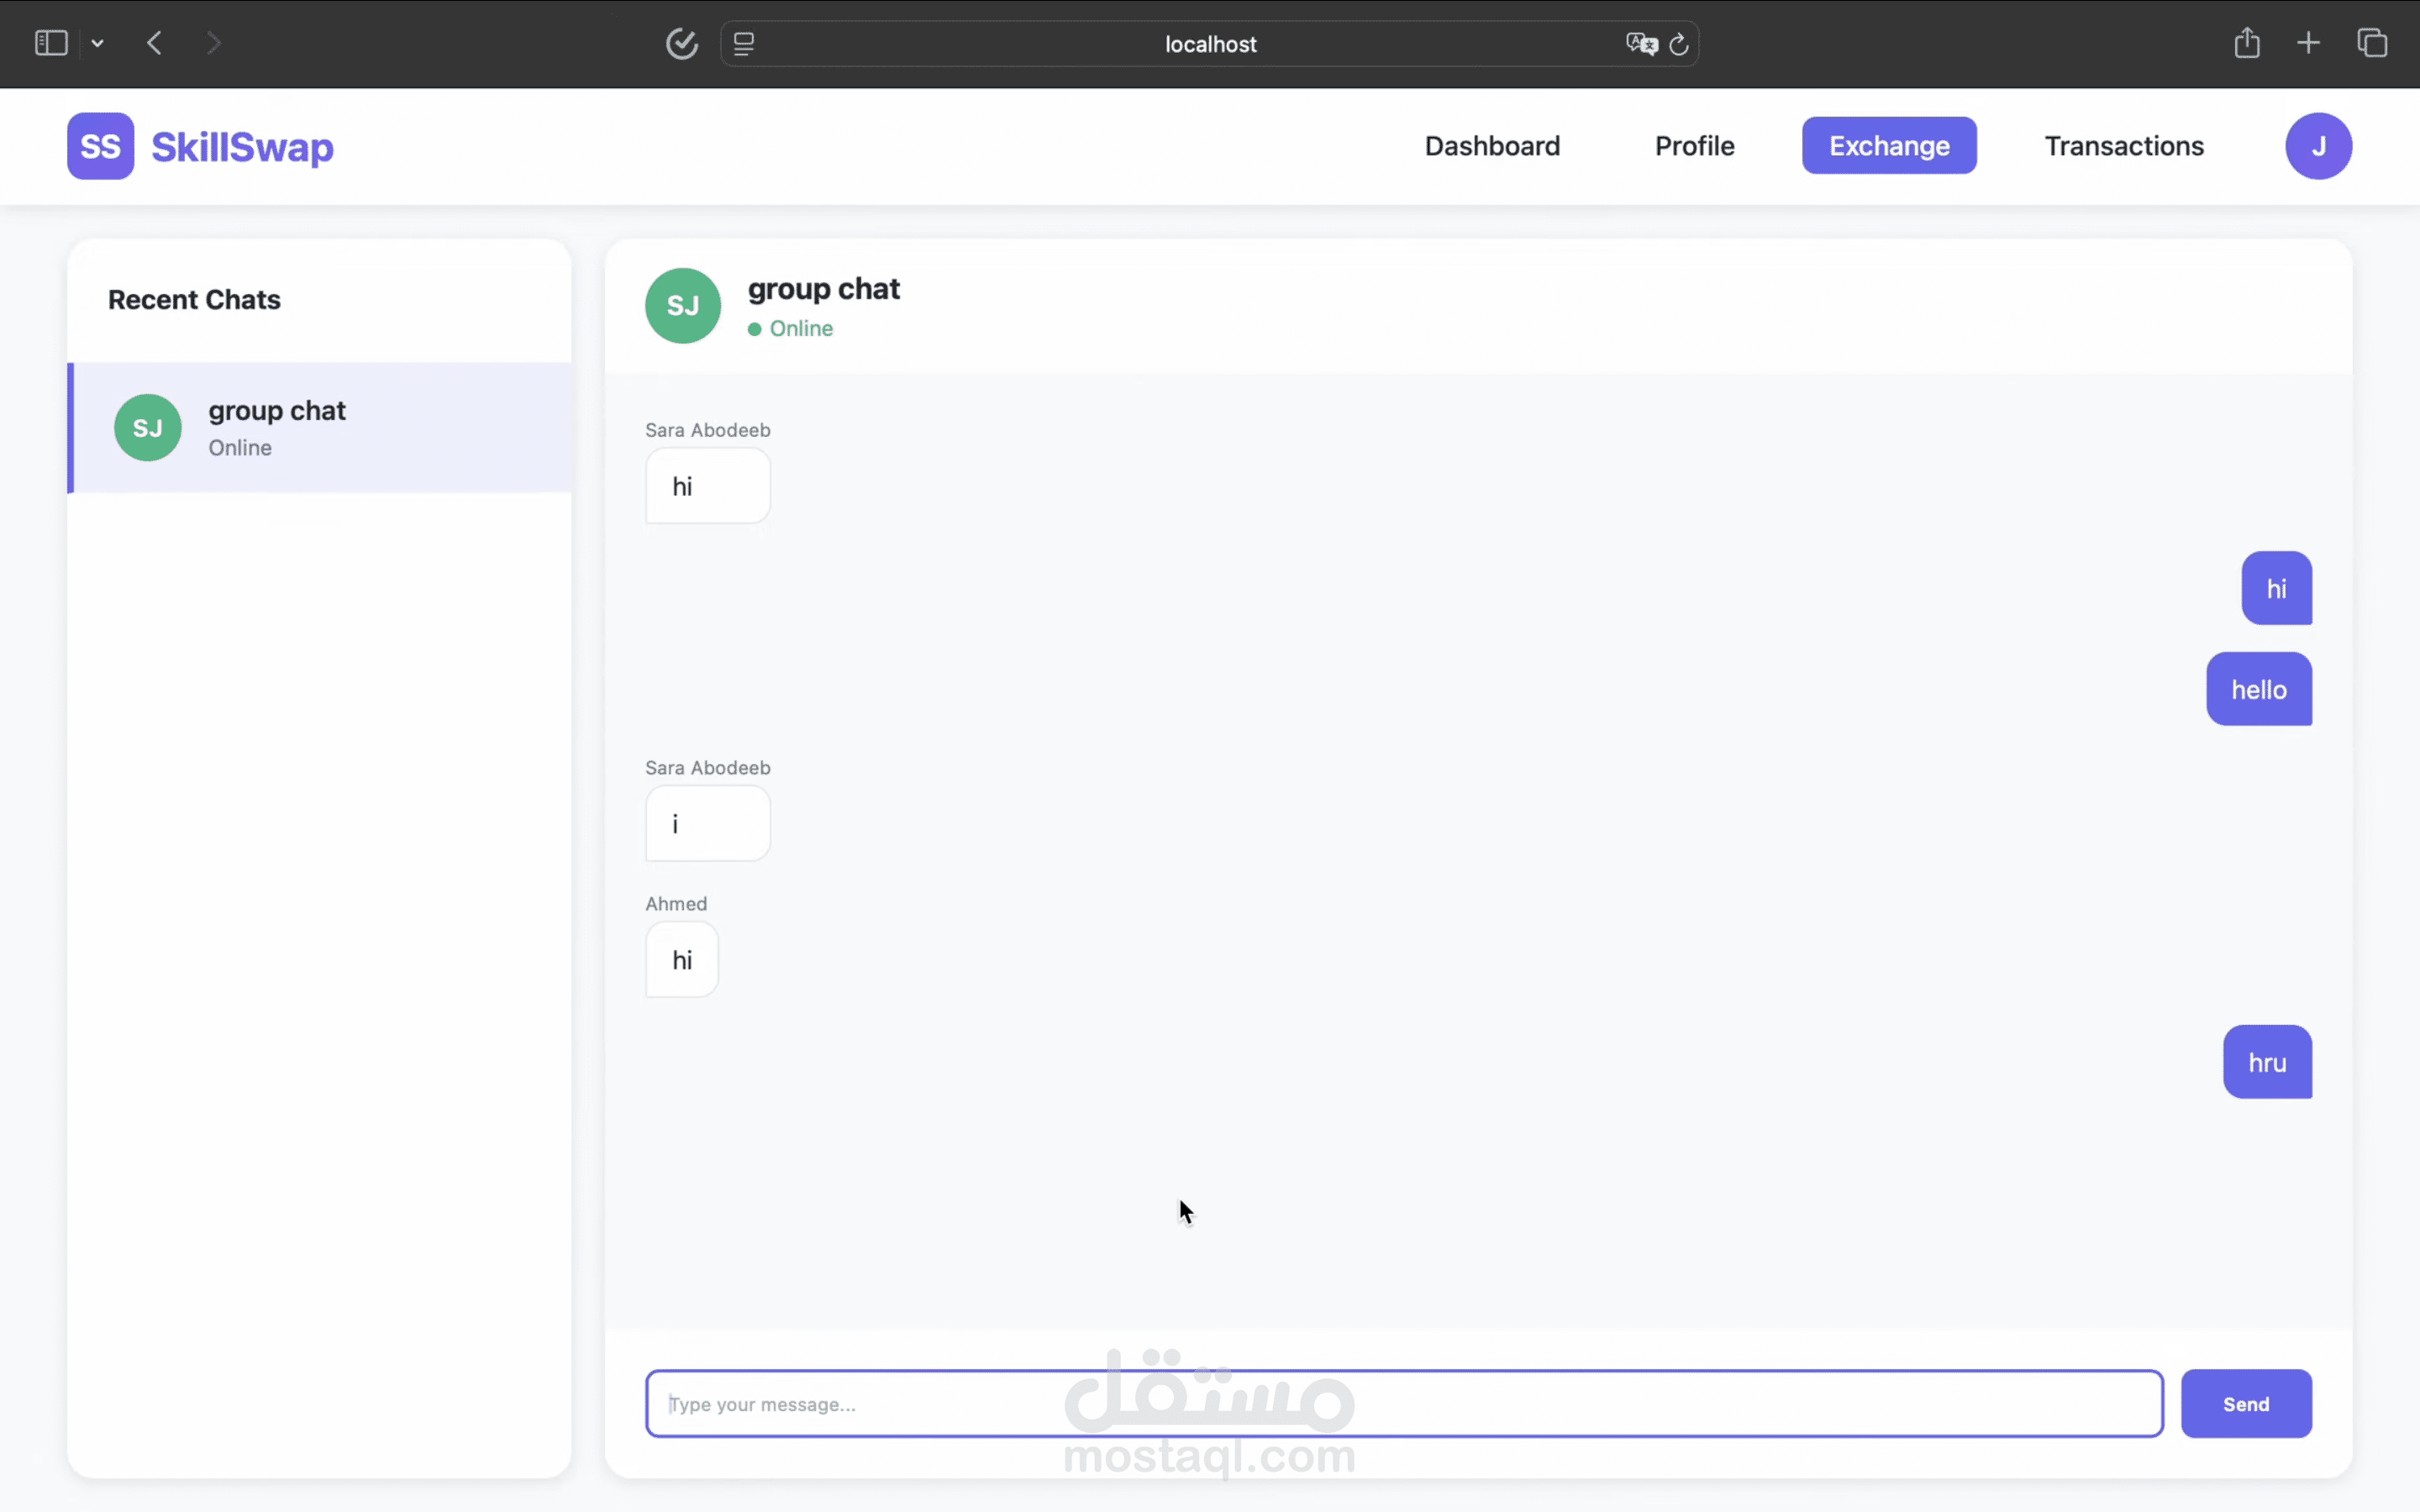Open the Share icon in Safari toolbar
The height and width of the screenshot is (1512, 2420).
coord(2246,43)
